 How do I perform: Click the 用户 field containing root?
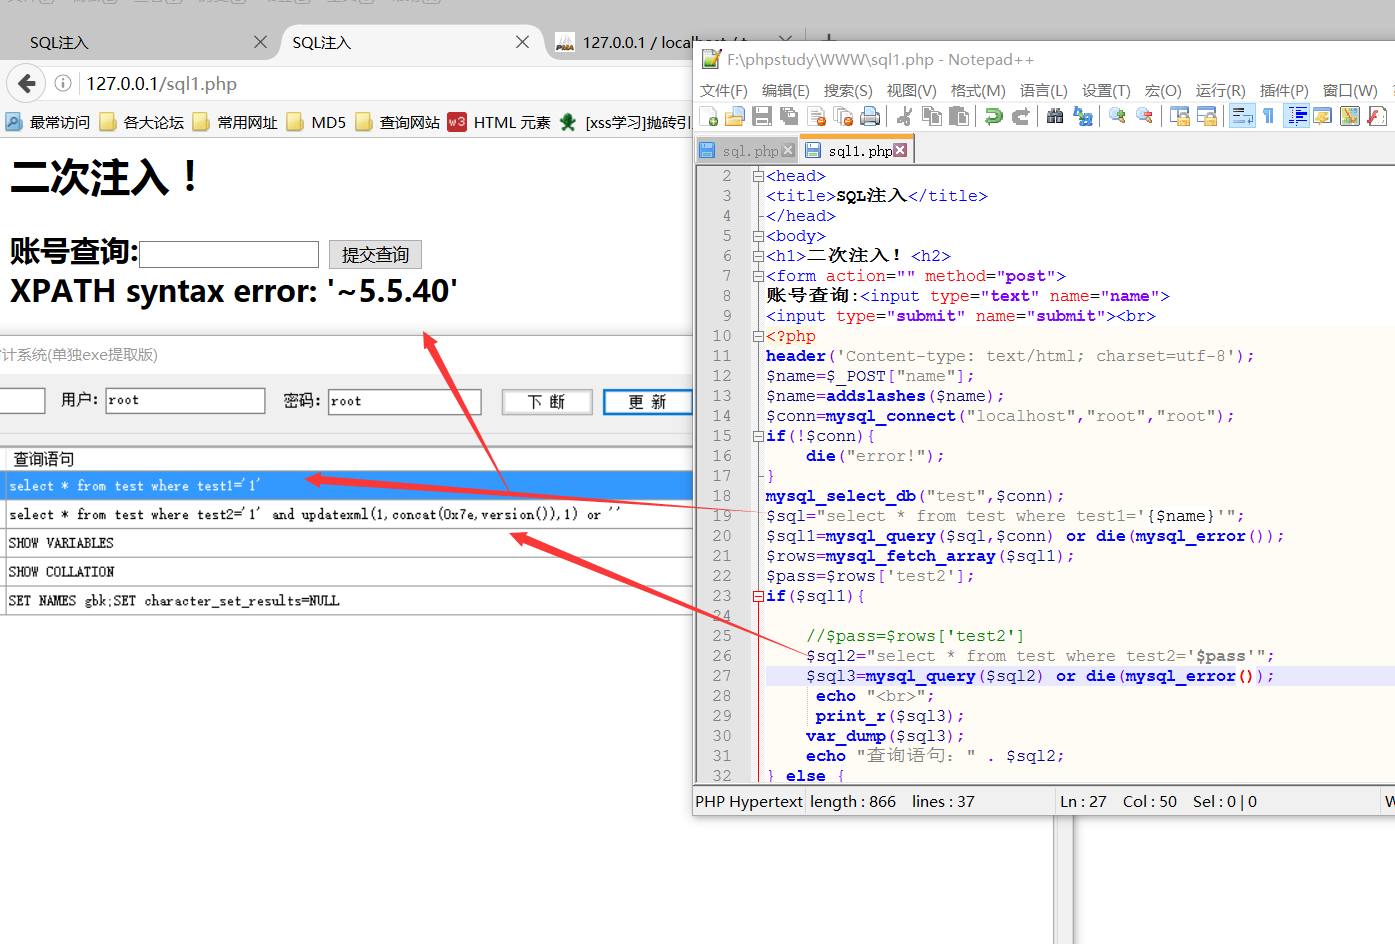[185, 401]
